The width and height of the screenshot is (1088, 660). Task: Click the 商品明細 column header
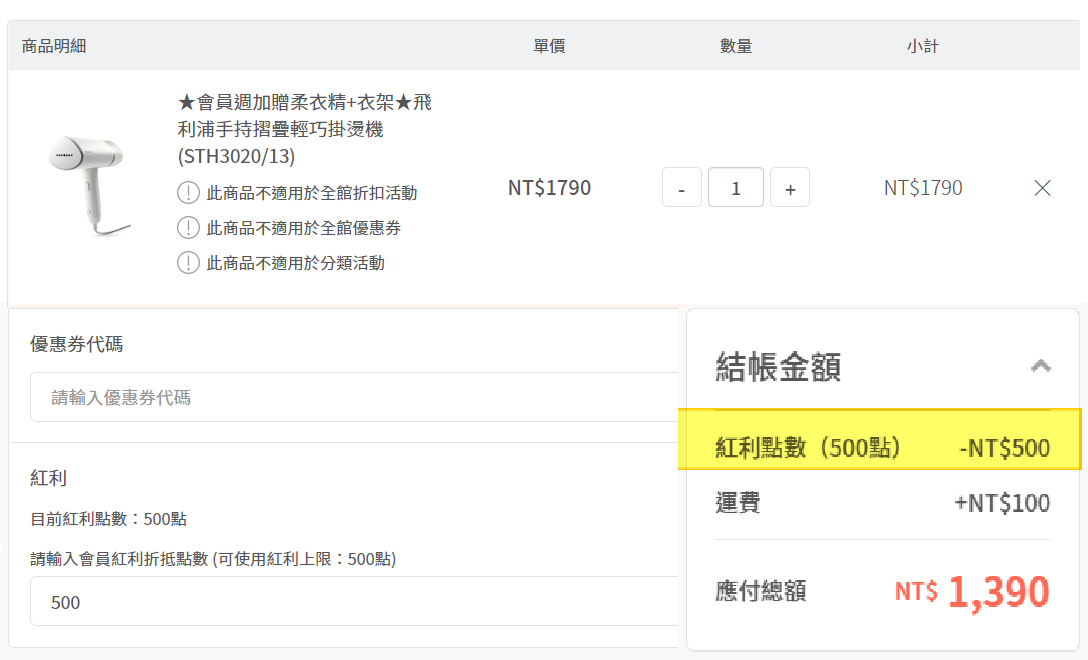tap(54, 46)
